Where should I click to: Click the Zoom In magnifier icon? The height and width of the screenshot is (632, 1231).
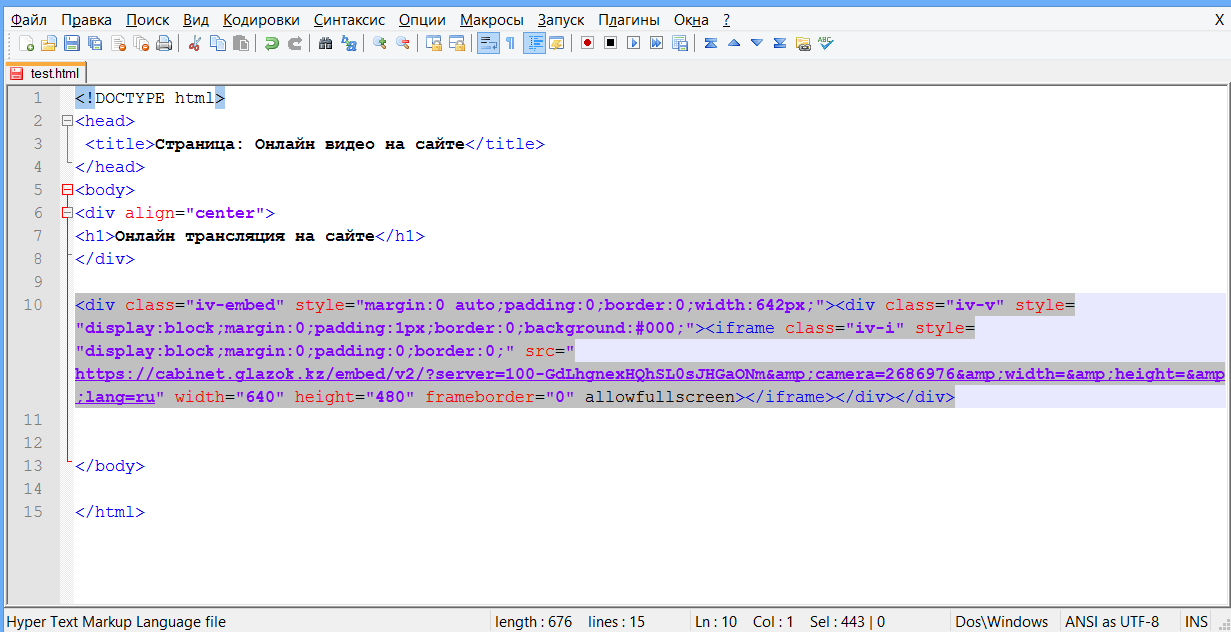380,43
